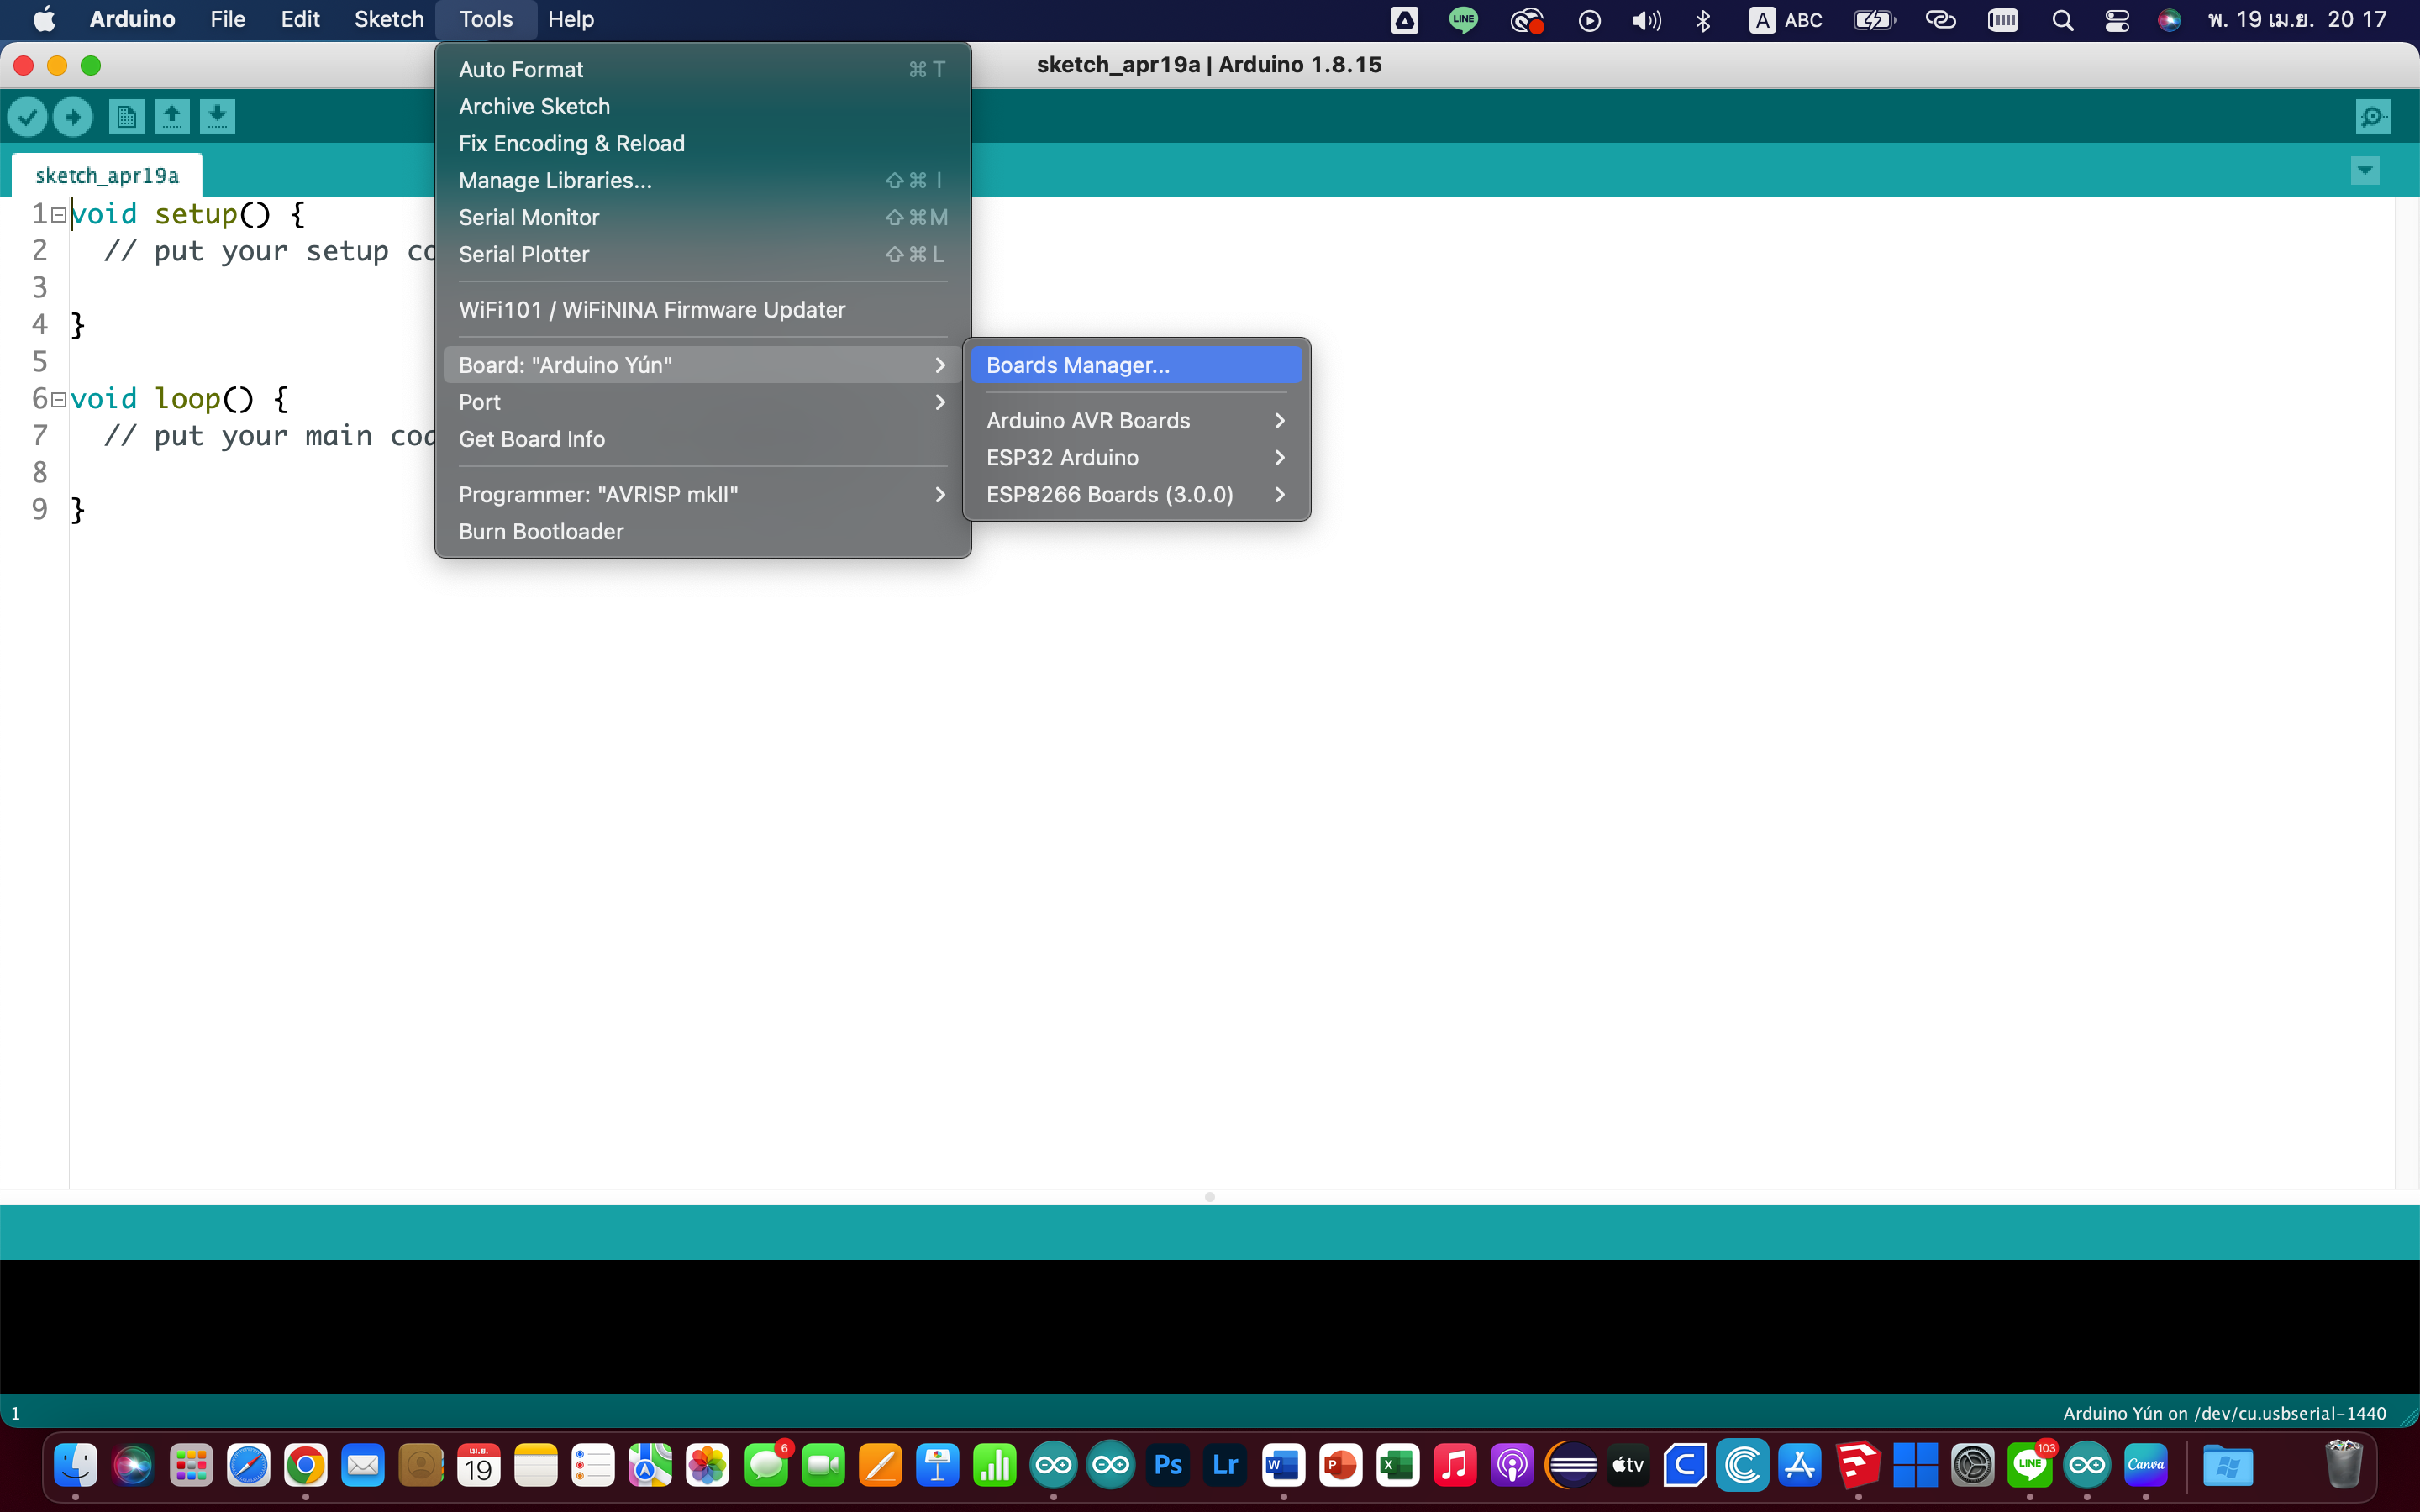Expand the Arduino AVR Boards submenu
The image size is (2420, 1512).
tap(1136, 421)
